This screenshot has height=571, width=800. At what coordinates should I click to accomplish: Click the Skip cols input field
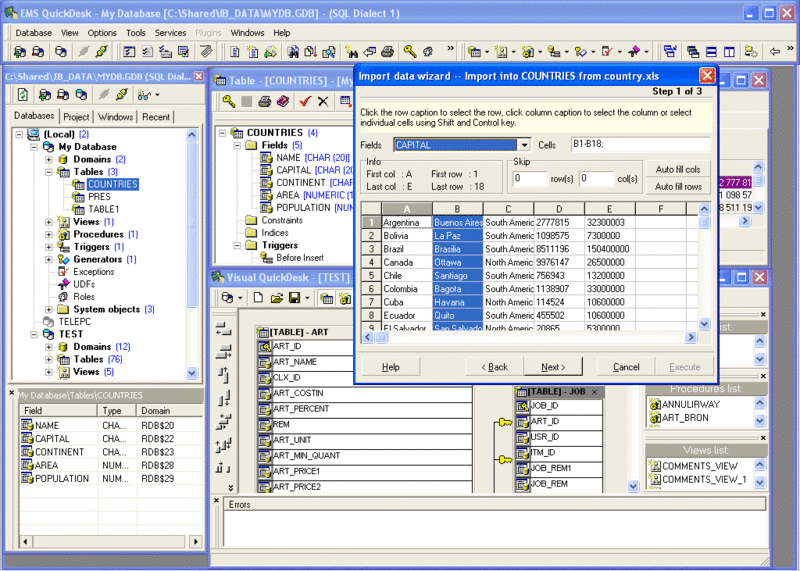pos(596,179)
